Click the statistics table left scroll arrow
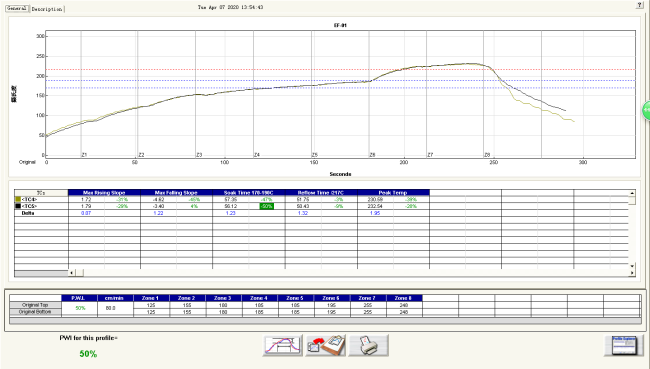 click(x=71, y=272)
